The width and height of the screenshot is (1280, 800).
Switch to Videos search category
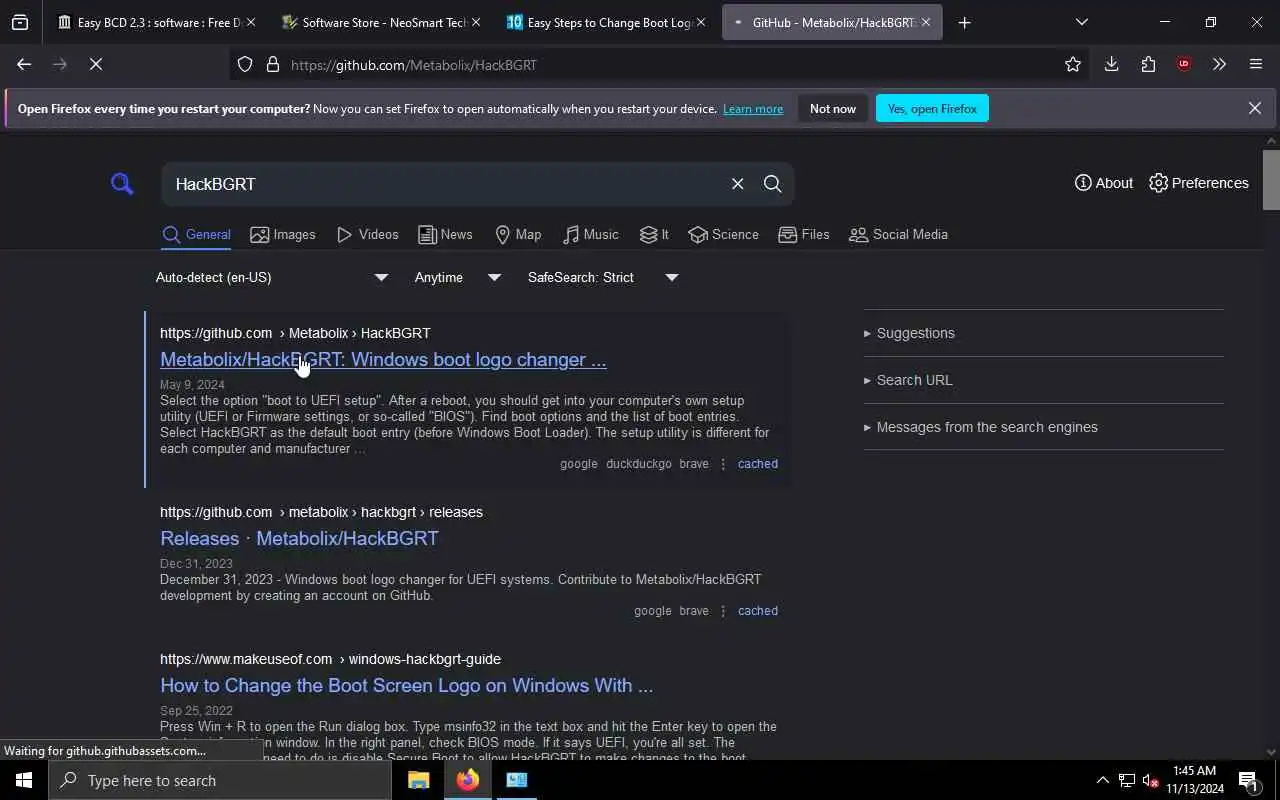tap(368, 234)
